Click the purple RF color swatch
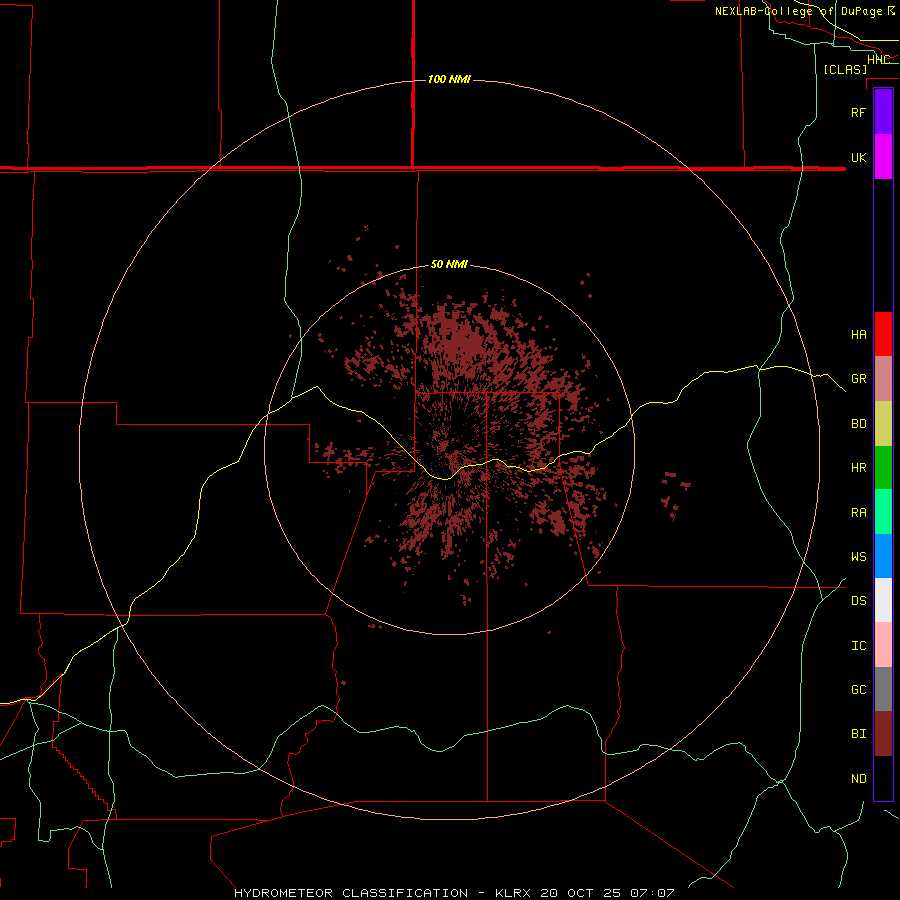Viewport: 900px width, 900px height. [x=883, y=111]
